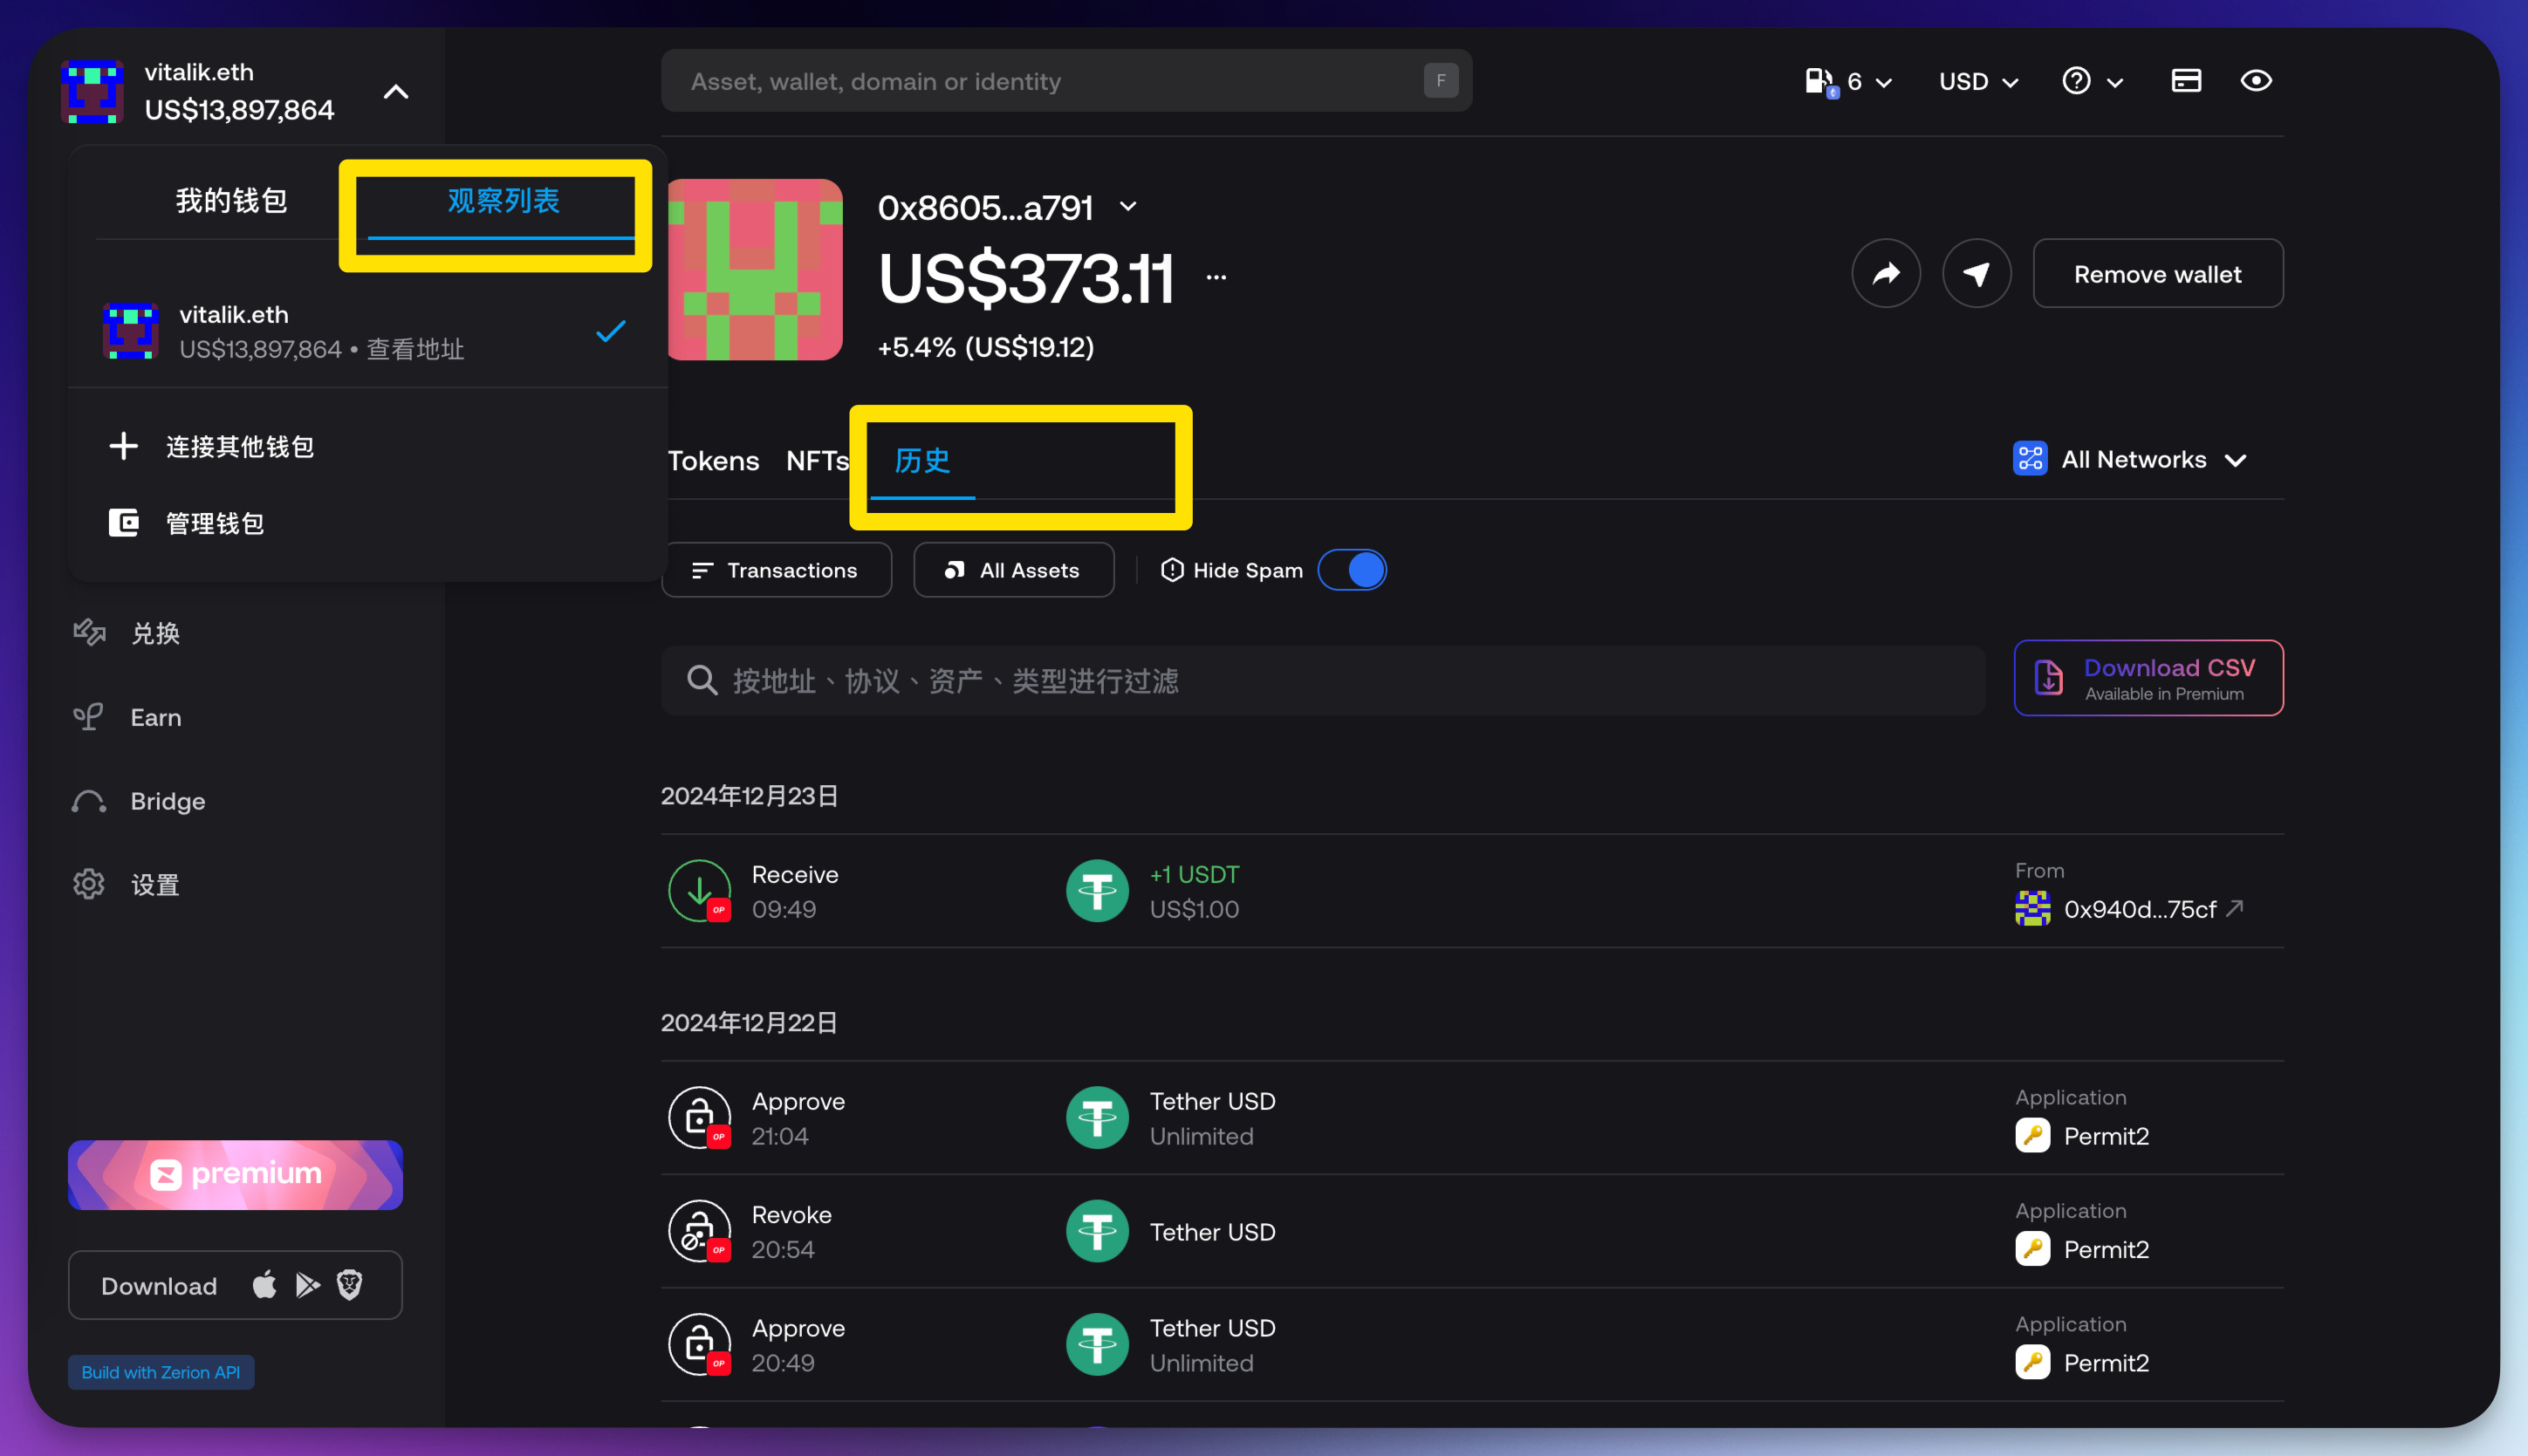Switch to the Tokens tab
Screen dimensions: 2528x1456
[x=713, y=460]
